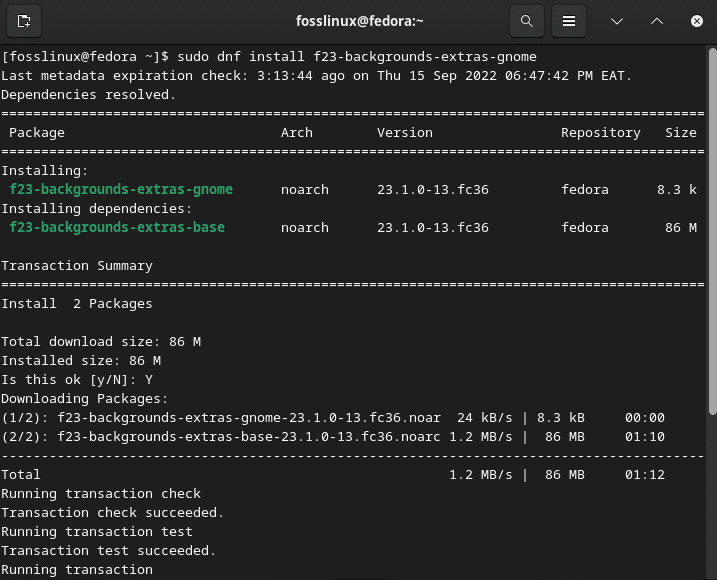Open the hamburger main menu
The image size is (717, 580).
(569, 21)
